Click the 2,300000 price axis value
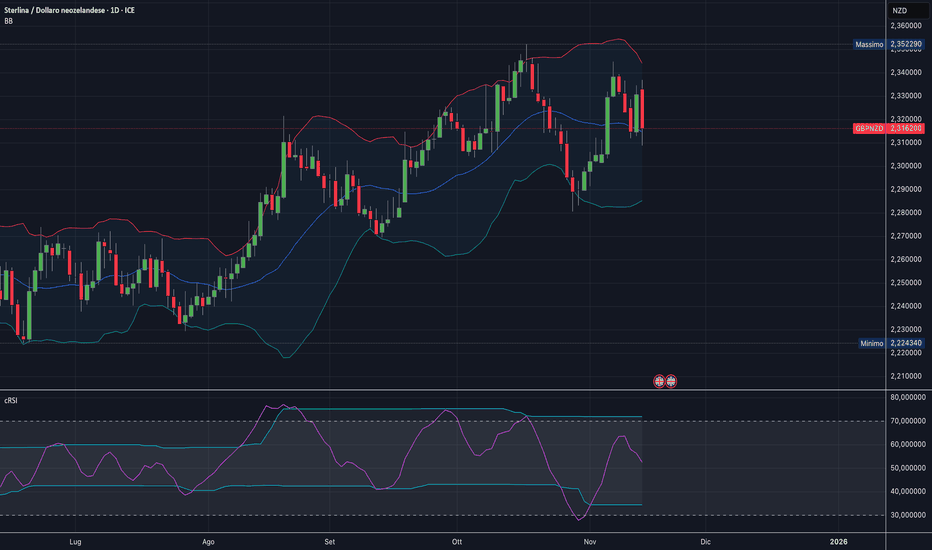 (x=906, y=166)
